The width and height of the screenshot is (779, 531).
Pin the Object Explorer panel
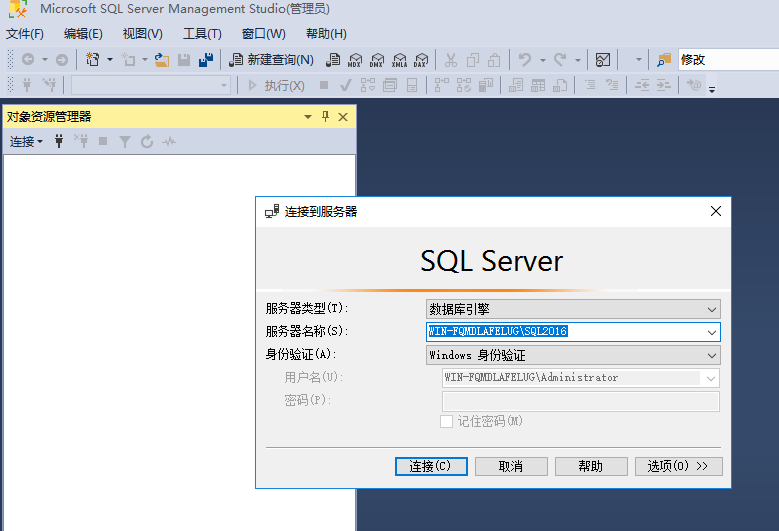tap(325, 117)
